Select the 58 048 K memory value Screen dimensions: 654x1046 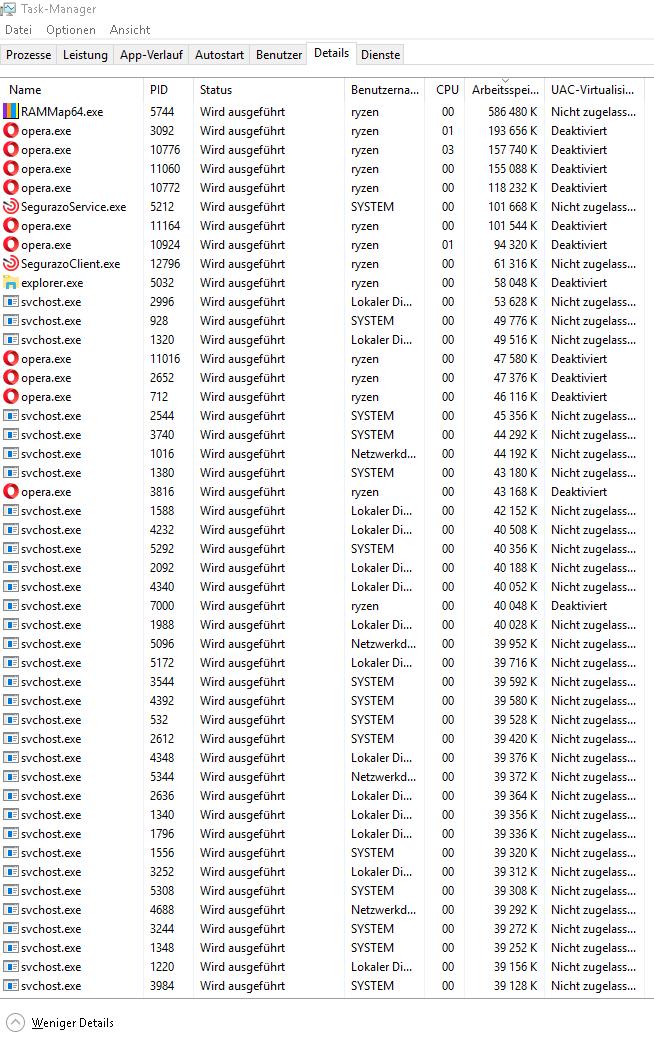tap(516, 283)
